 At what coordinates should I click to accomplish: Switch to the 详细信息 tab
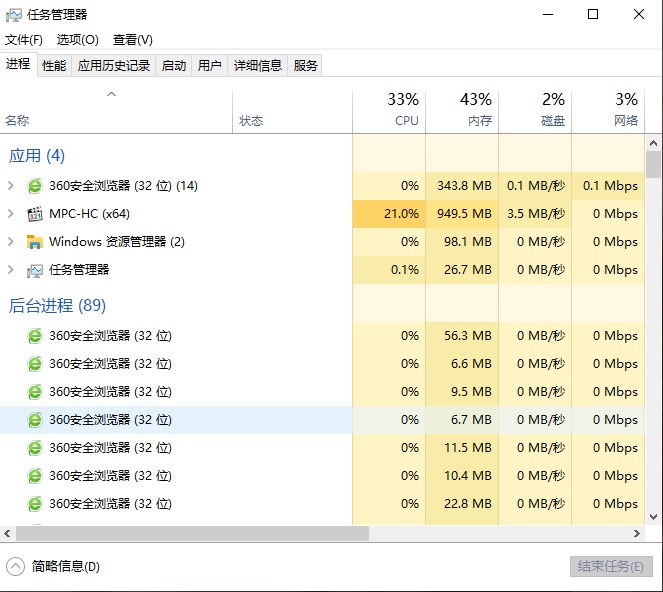(257, 66)
